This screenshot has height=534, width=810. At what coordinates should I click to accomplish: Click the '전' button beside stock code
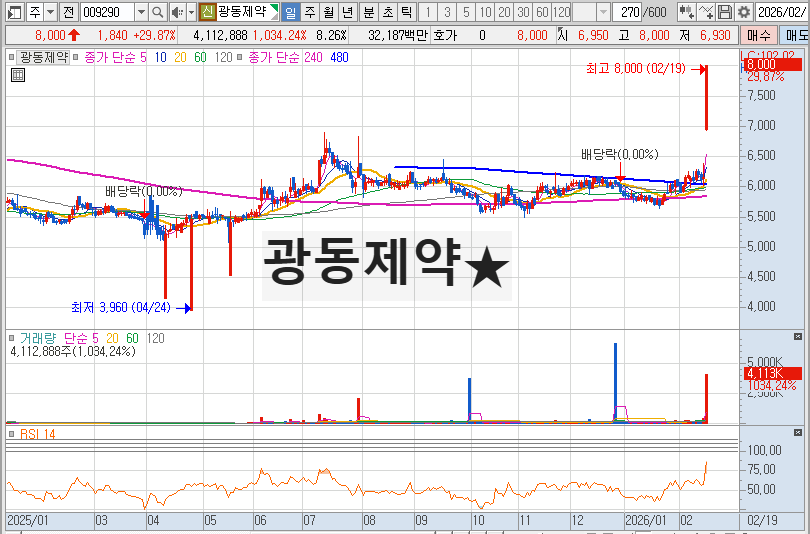coord(69,12)
